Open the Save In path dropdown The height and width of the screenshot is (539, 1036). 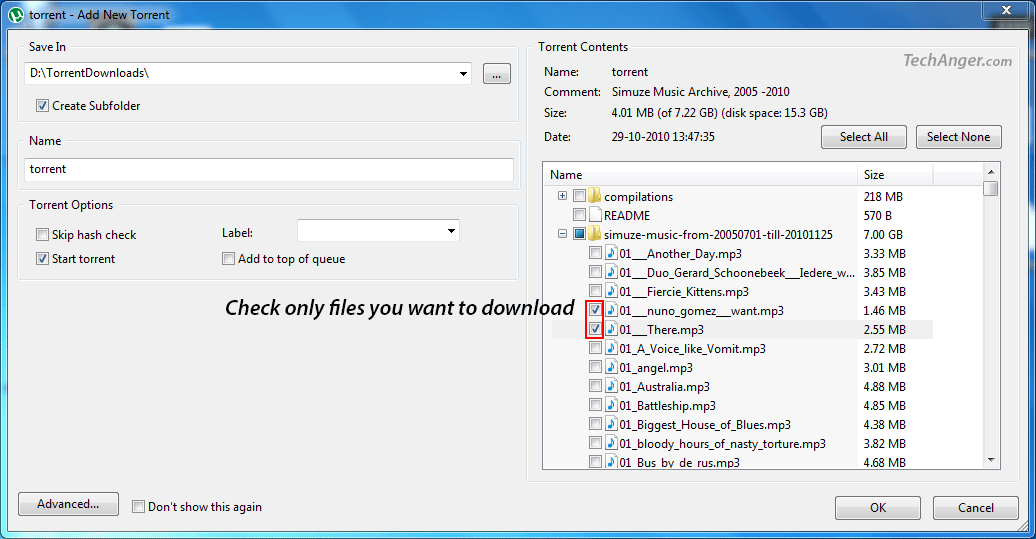pyautogui.click(x=463, y=74)
